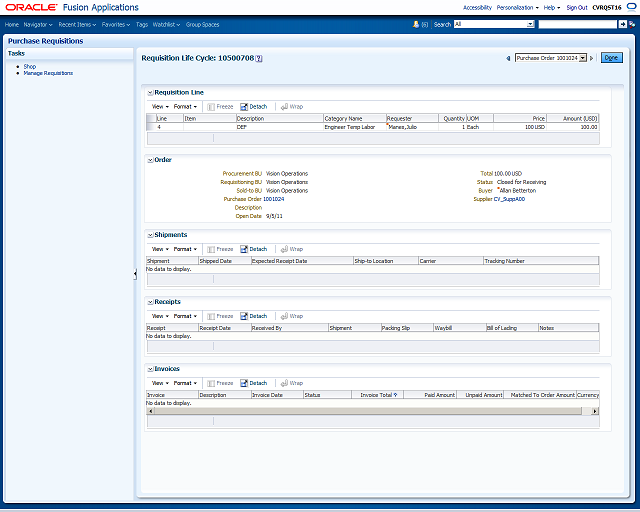Open Supplier CV_SuppA00 link
The height and width of the screenshot is (512, 640).
tap(509, 199)
